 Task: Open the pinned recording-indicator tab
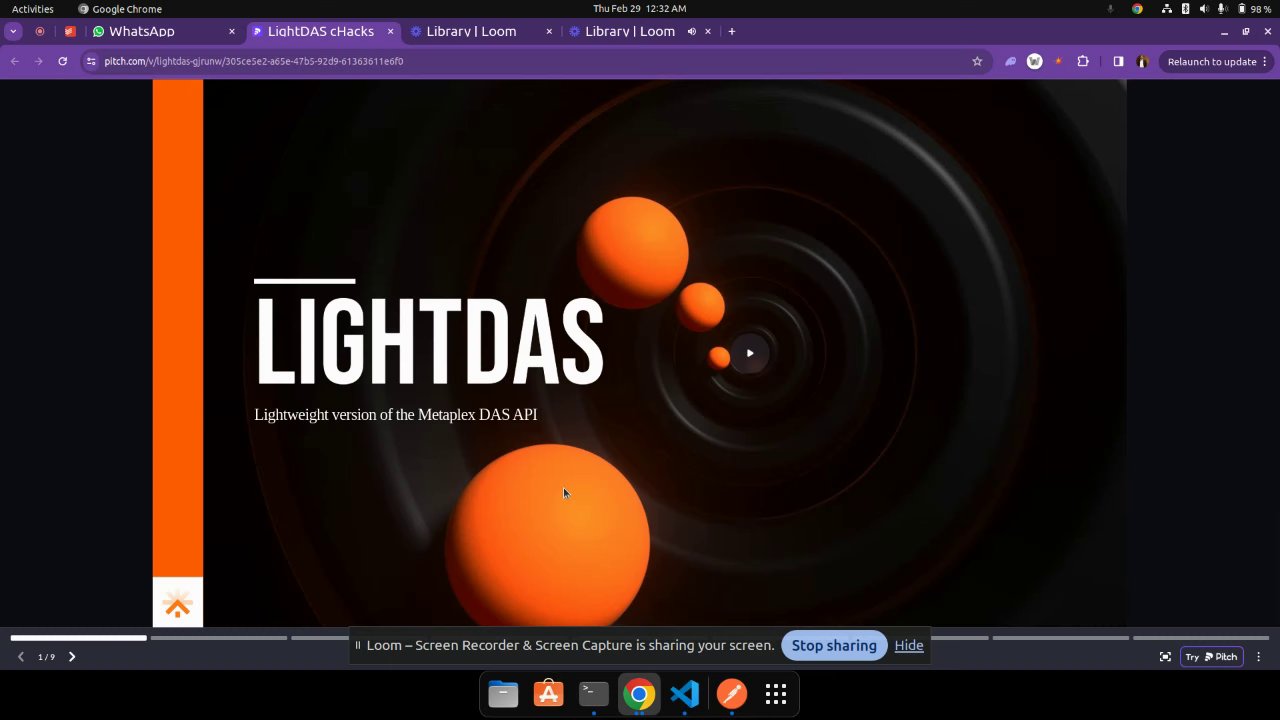pyautogui.click(x=40, y=31)
